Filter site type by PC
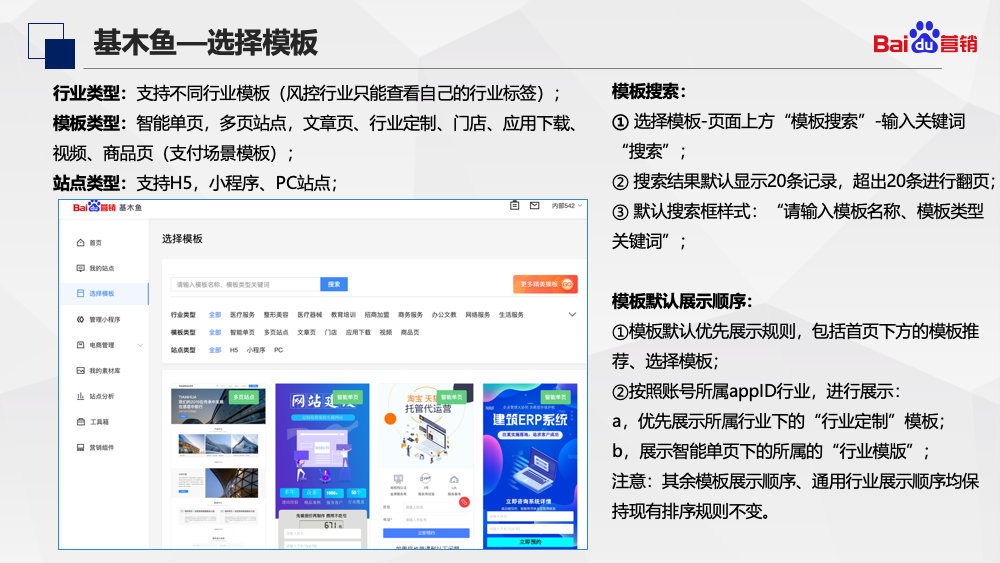 (278, 350)
